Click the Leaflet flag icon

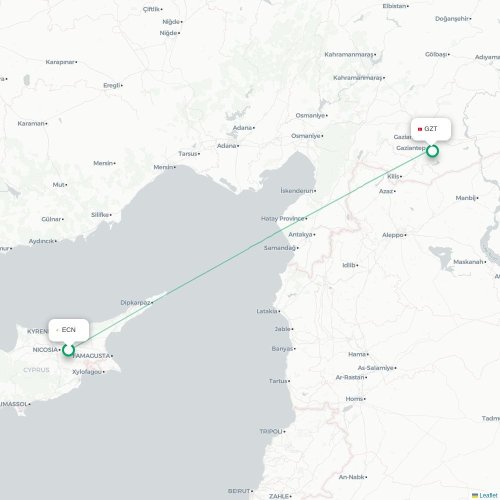[x=475, y=496]
